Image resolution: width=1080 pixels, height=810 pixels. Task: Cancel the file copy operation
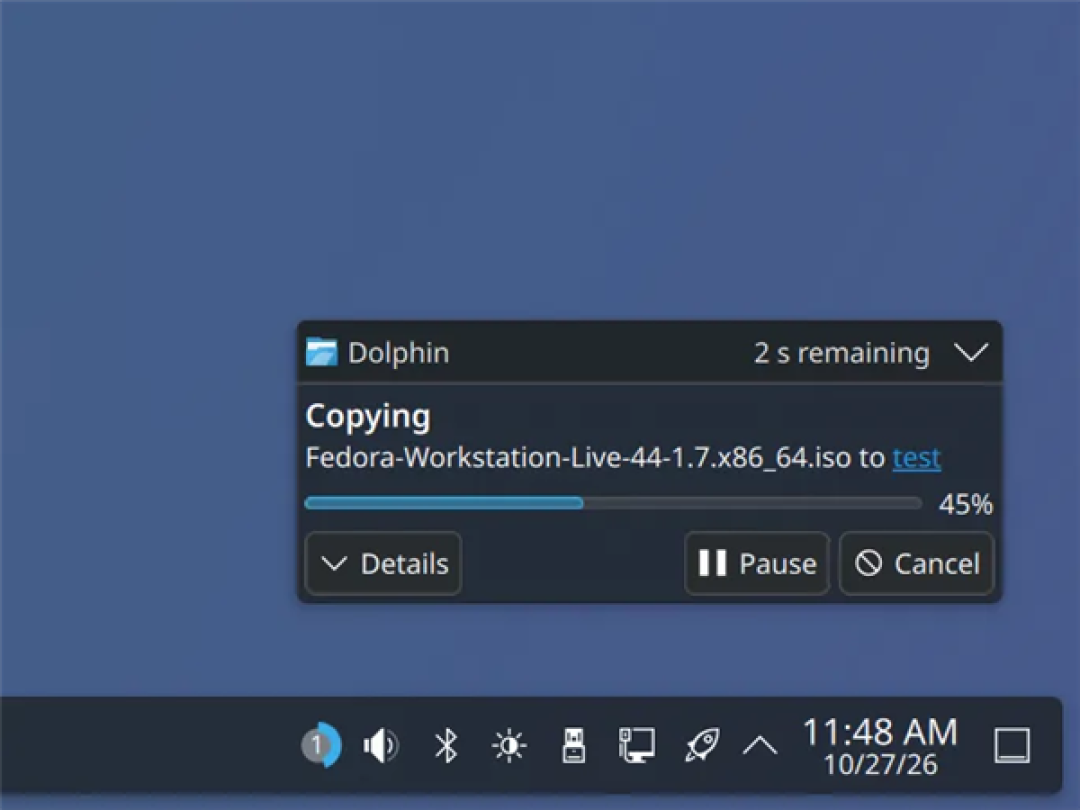(x=917, y=563)
